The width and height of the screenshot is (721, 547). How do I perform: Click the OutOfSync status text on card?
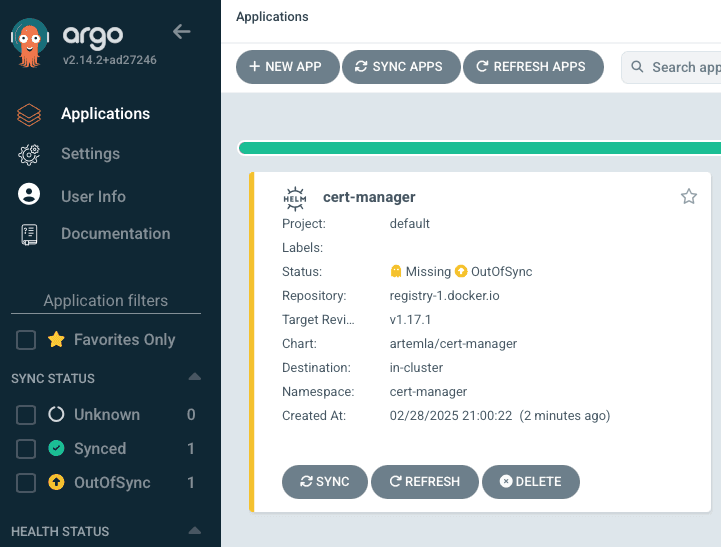pos(501,272)
